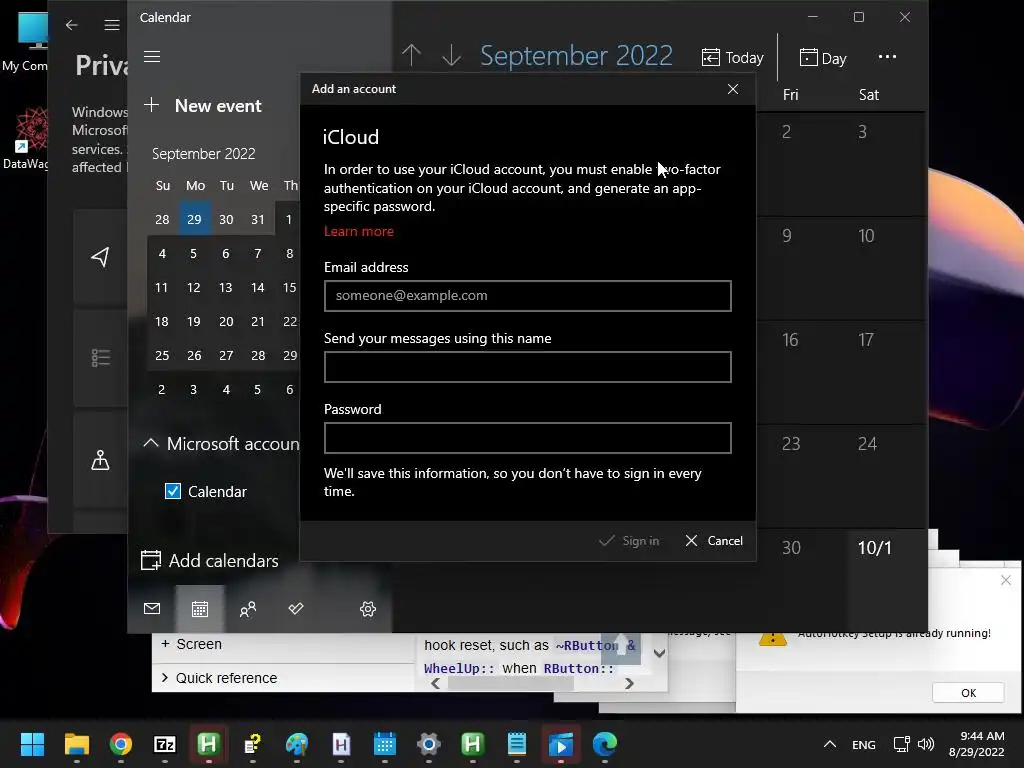Switch to Day view
Image resolution: width=1024 pixels, height=768 pixels.
[823, 58]
